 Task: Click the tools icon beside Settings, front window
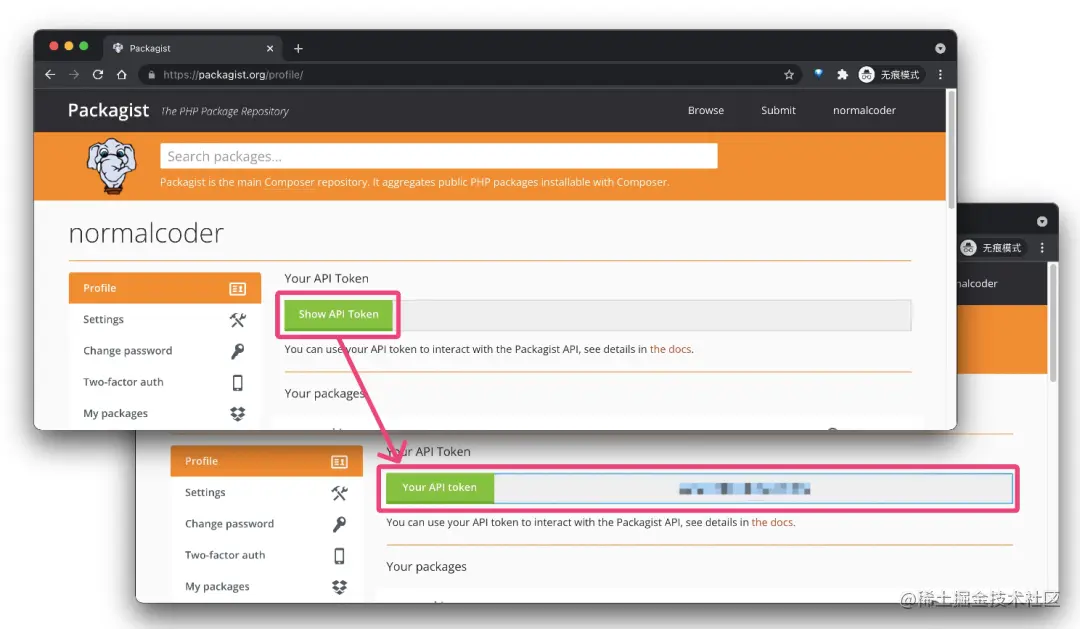click(x=238, y=320)
